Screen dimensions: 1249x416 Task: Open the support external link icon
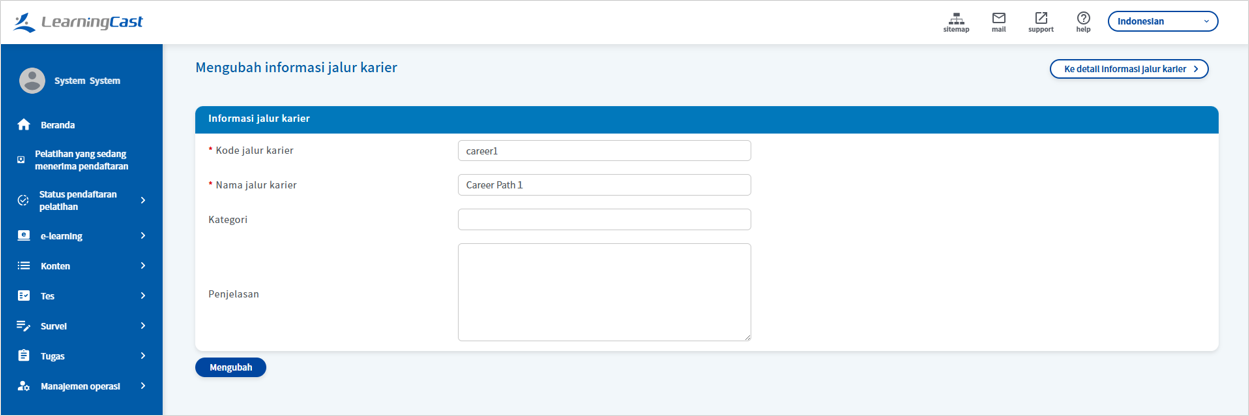(x=1040, y=18)
